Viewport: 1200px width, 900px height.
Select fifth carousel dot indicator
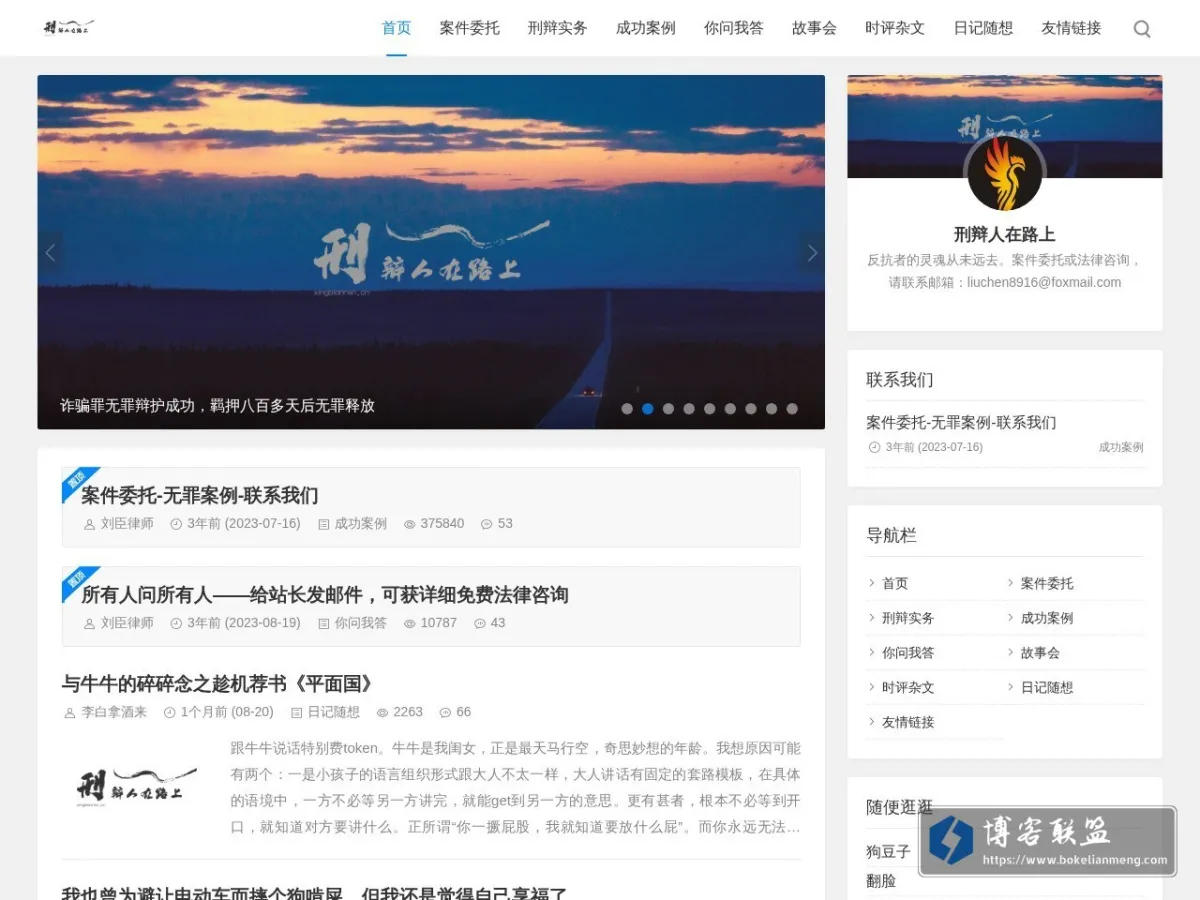click(709, 409)
